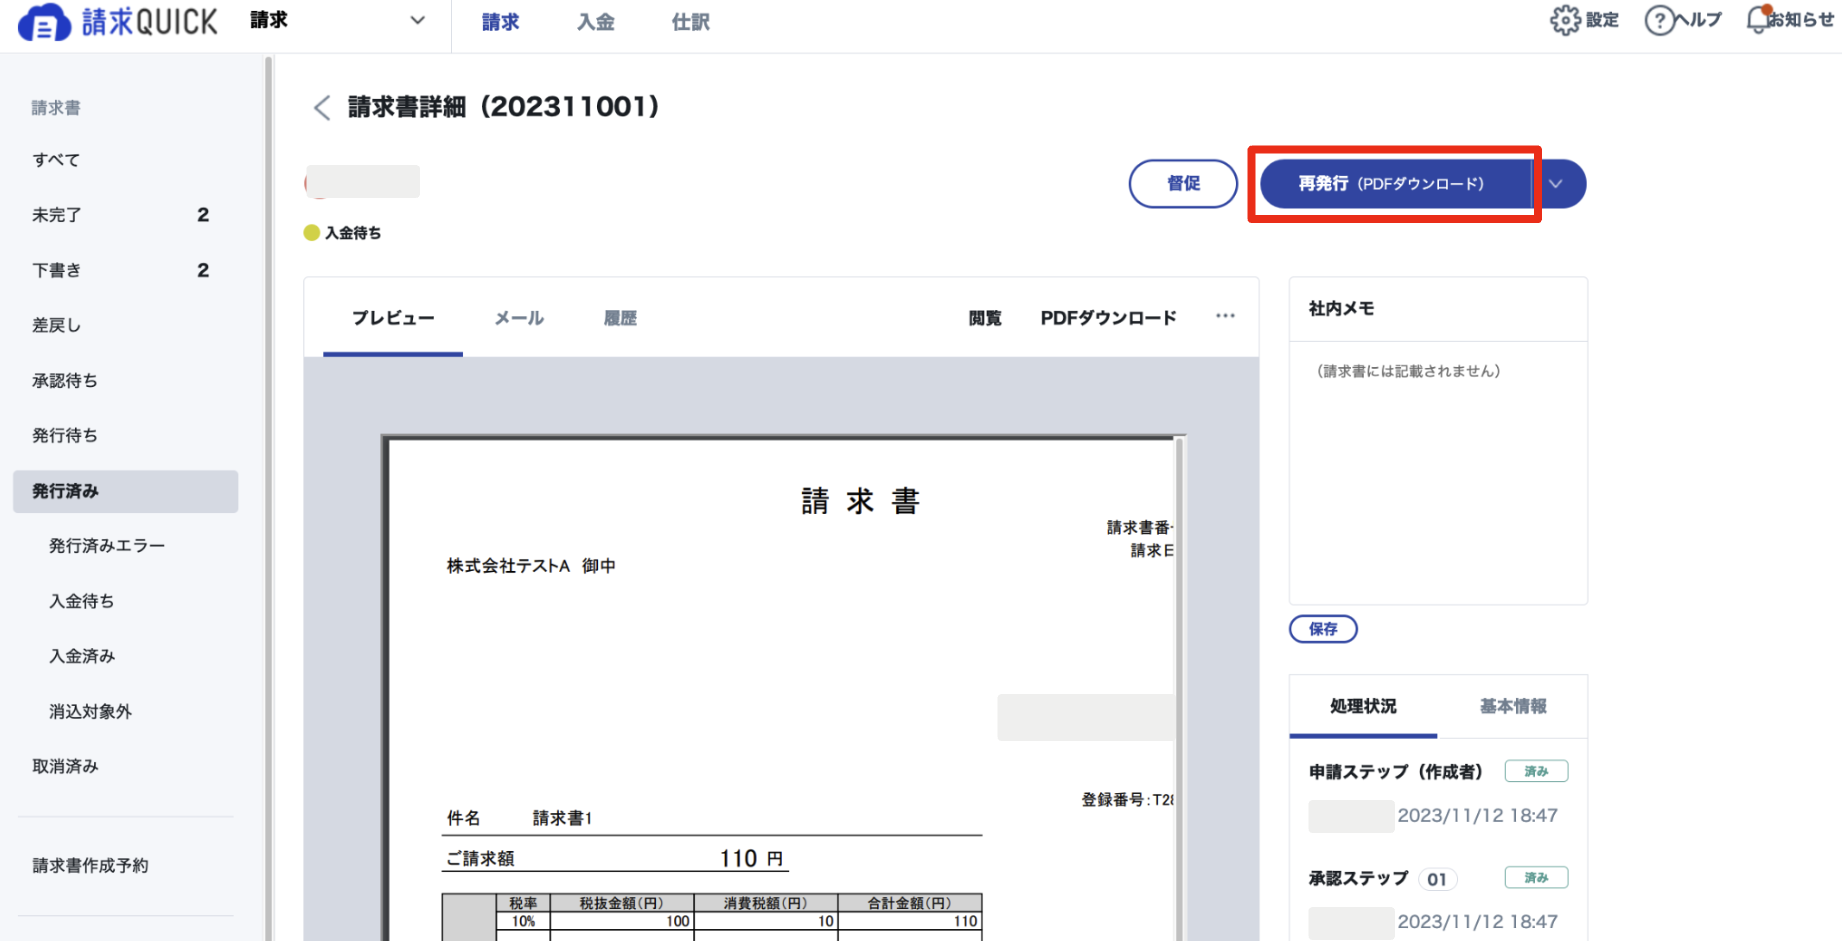1842x941 pixels.
Task: Open the ヘルプ question mark icon
Action: tap(1659, 20)
